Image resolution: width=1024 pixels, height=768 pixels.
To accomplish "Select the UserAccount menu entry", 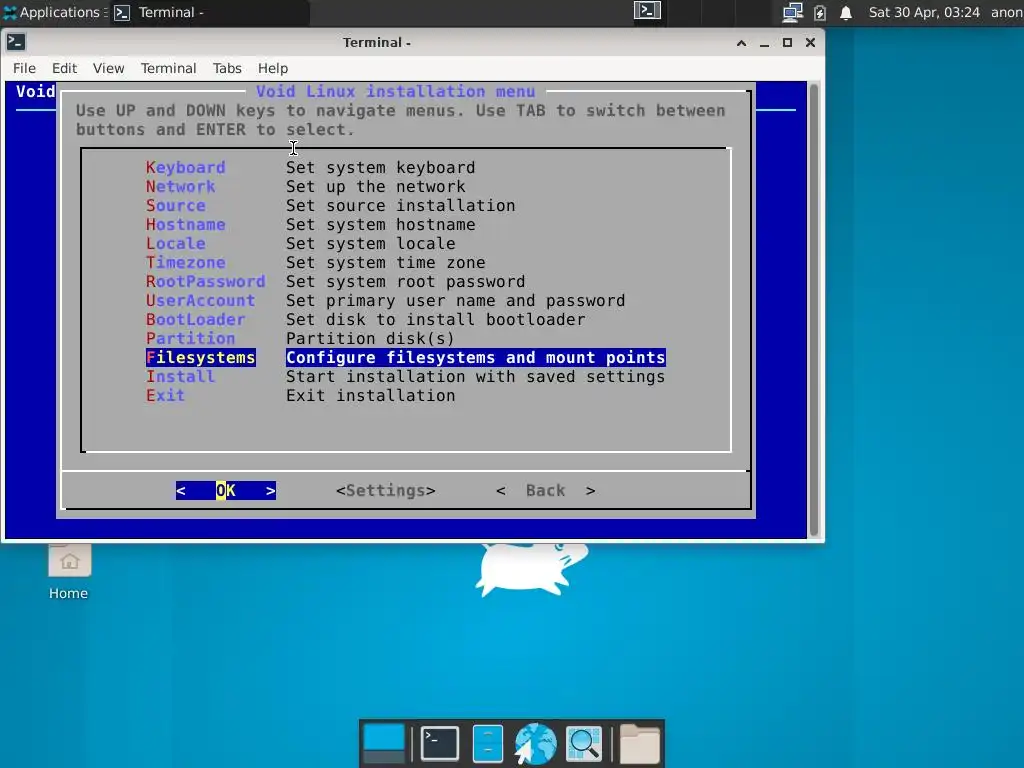I will pyautogui.click(x=200, y=300).
